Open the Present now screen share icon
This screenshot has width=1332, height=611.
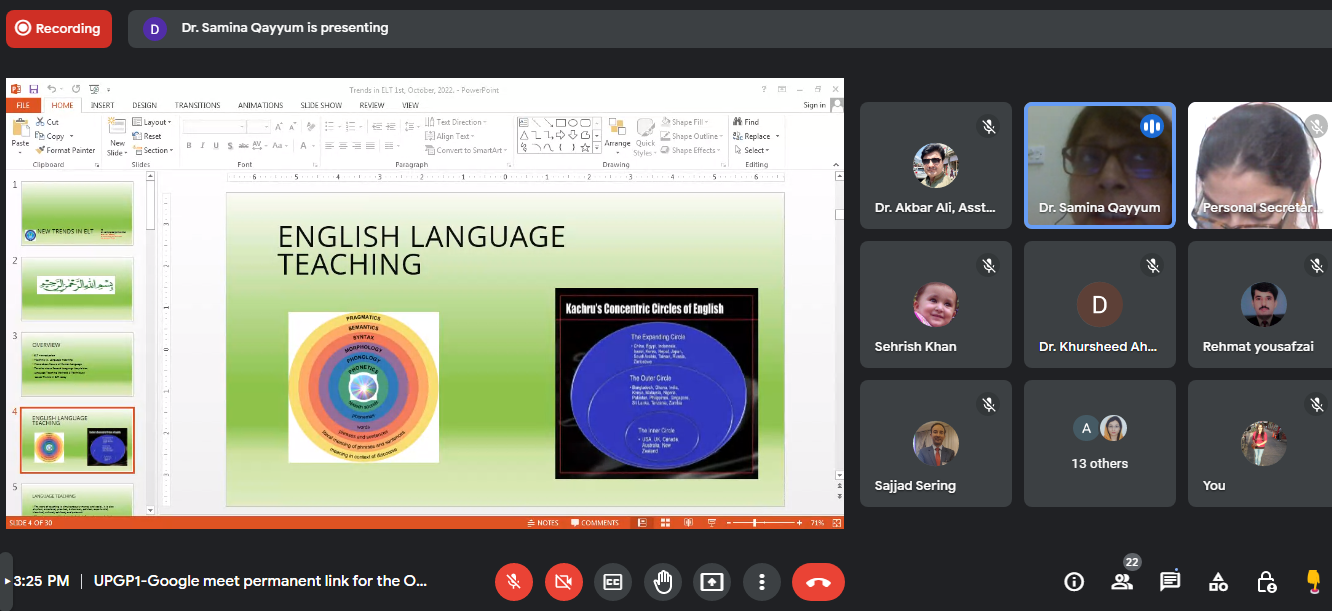tap(712, 581)
